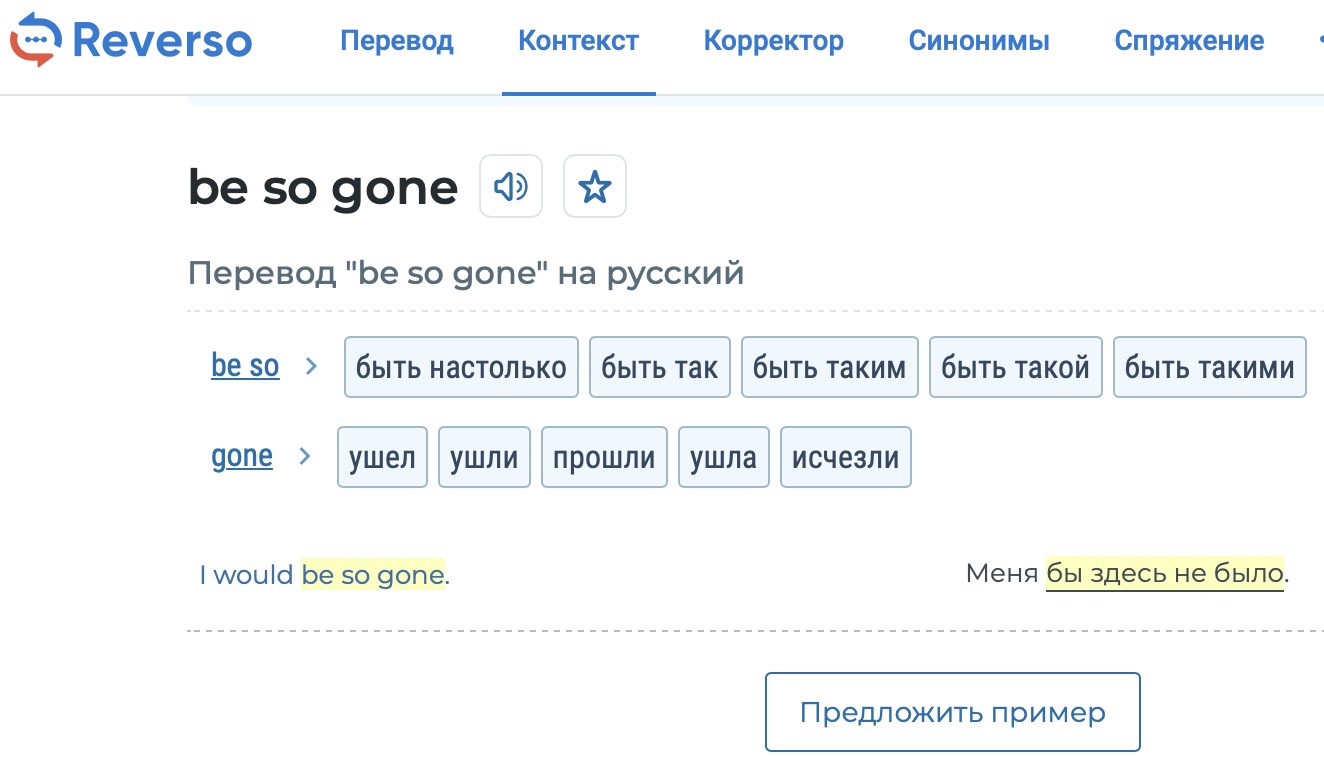Viewport: 1324px width, 758px height.
Task: Expand the chevron next to "gone"
Action: click(x=305, y=457)
